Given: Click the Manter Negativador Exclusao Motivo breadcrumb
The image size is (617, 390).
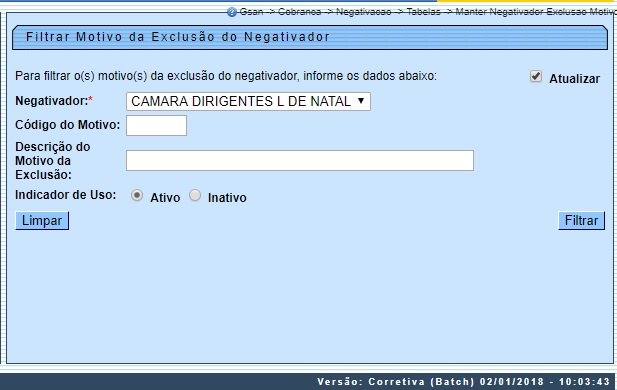Looking at the screenshot, I should [x=536, y=12].
